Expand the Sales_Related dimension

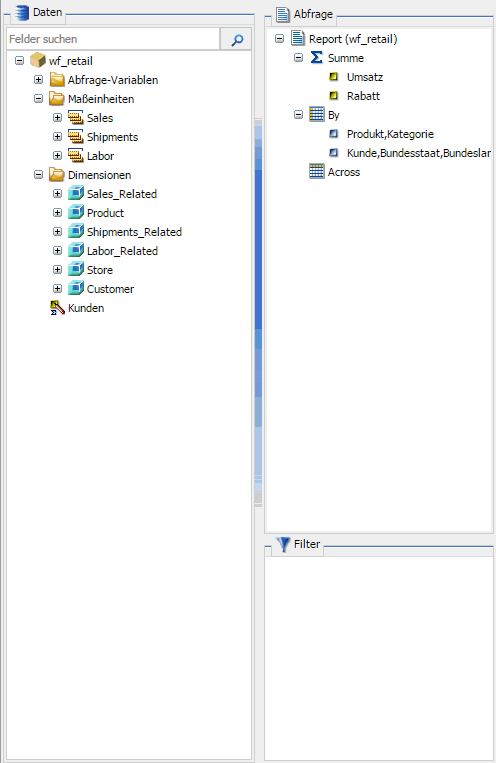57,193
